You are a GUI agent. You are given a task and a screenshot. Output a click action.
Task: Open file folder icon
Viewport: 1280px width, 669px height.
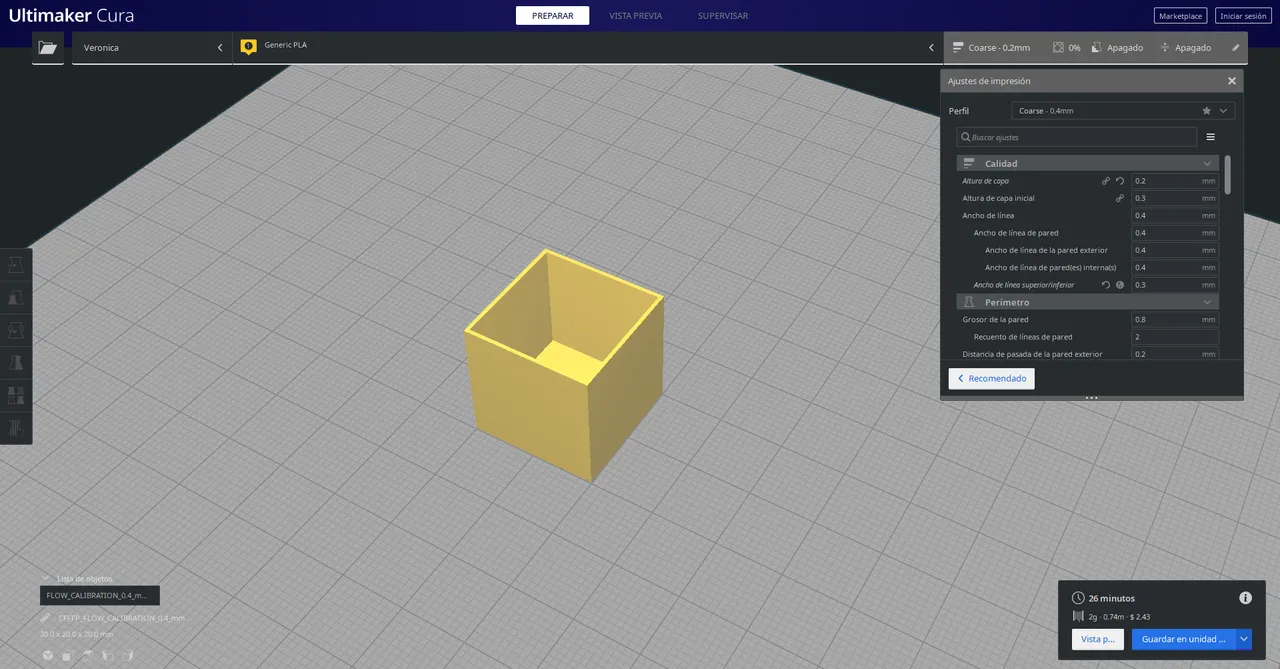point(47,47)
